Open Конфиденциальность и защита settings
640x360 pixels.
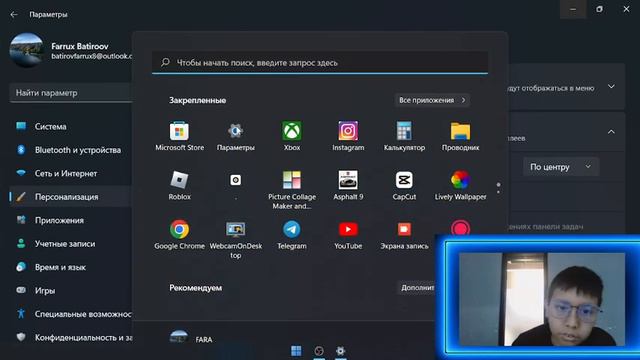[x=70, y=338]
